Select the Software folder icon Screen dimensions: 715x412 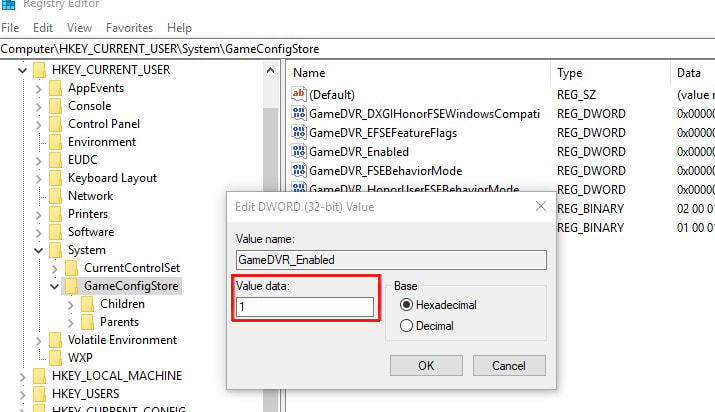[x=55, y=232]
